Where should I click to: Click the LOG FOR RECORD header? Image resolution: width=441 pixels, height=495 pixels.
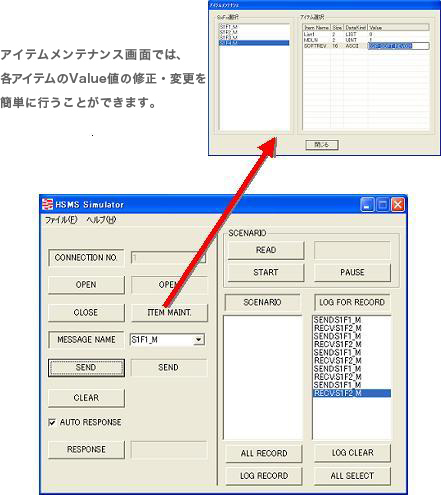[352, 302]
